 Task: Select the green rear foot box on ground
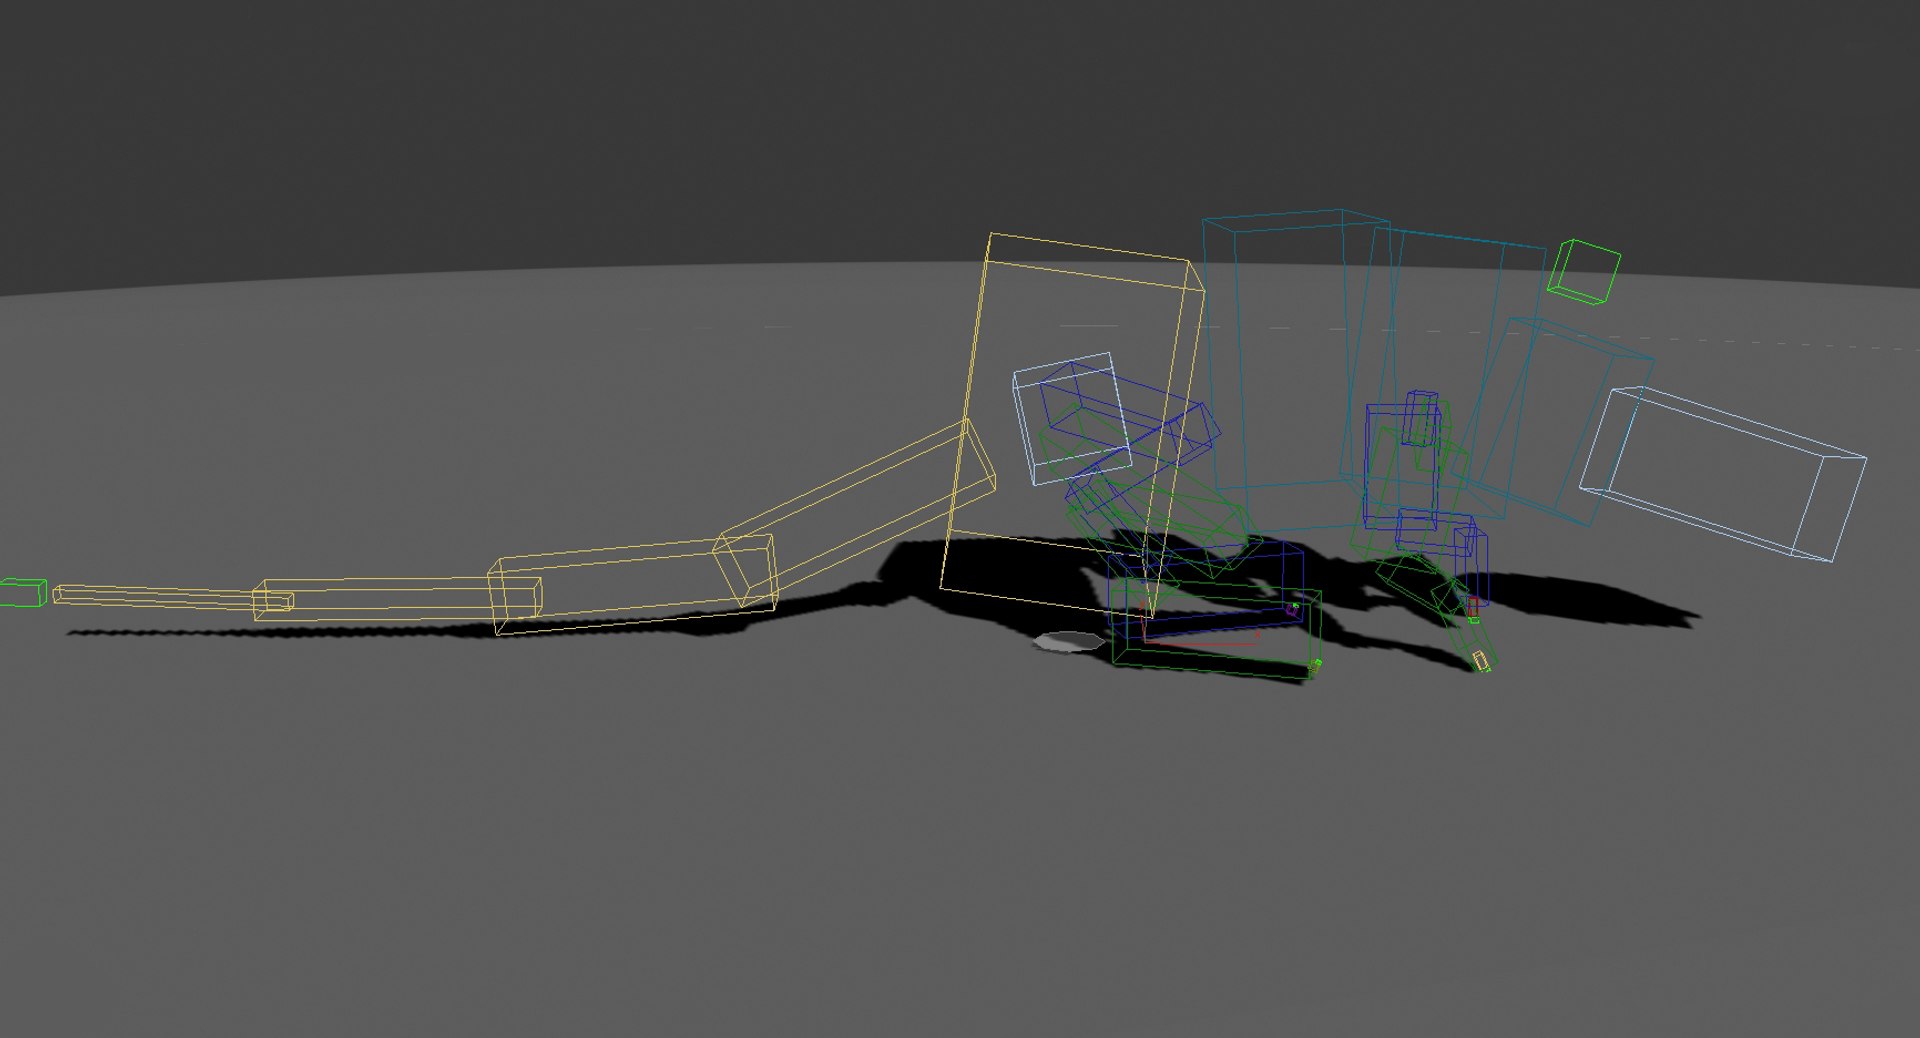click(1215, 630)
